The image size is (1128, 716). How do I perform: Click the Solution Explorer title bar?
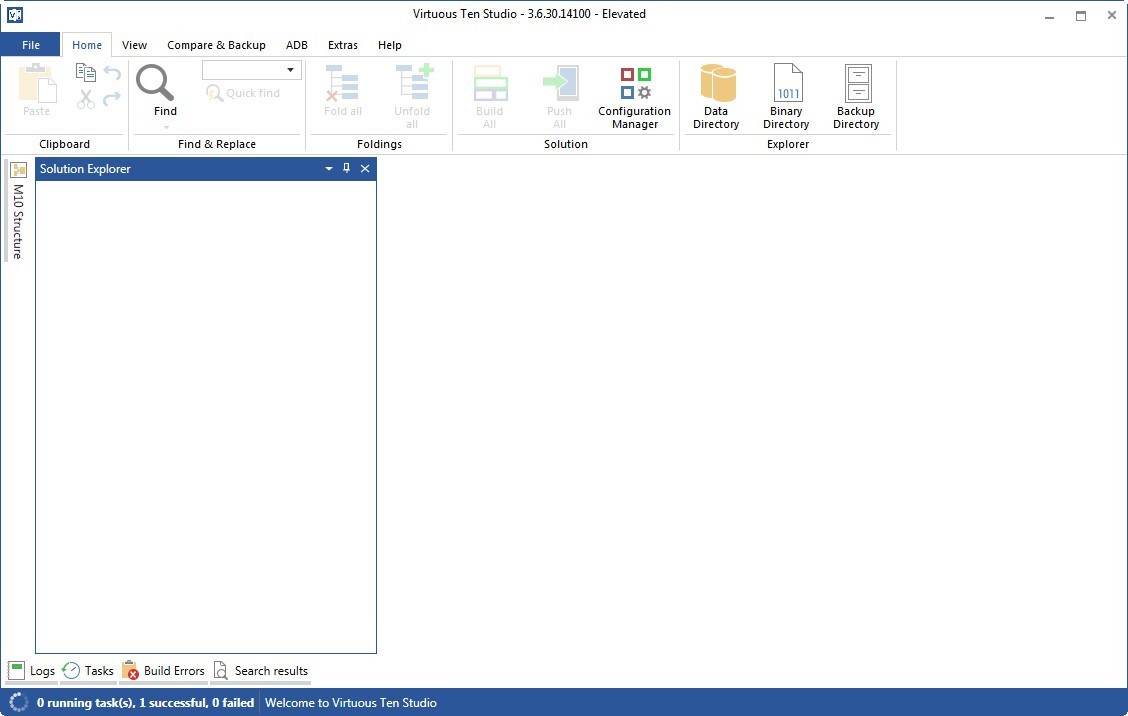(206, 168)
